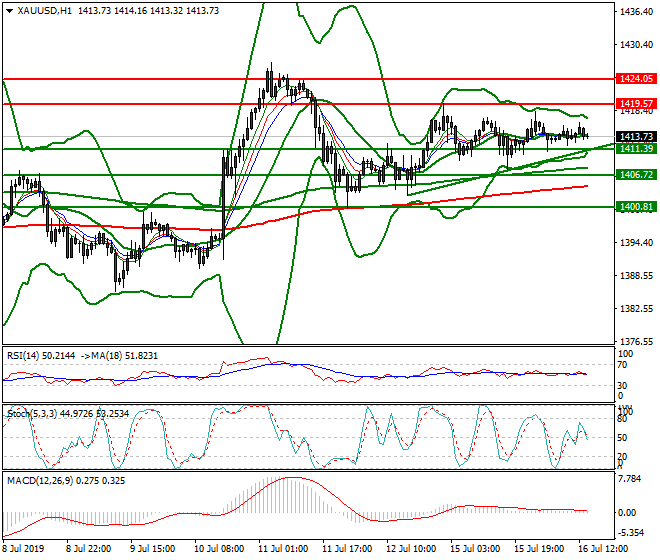Click the 8 Jul 2019 time axis label
The width and height of the screenshot is (660, 560).
[23, 549]
